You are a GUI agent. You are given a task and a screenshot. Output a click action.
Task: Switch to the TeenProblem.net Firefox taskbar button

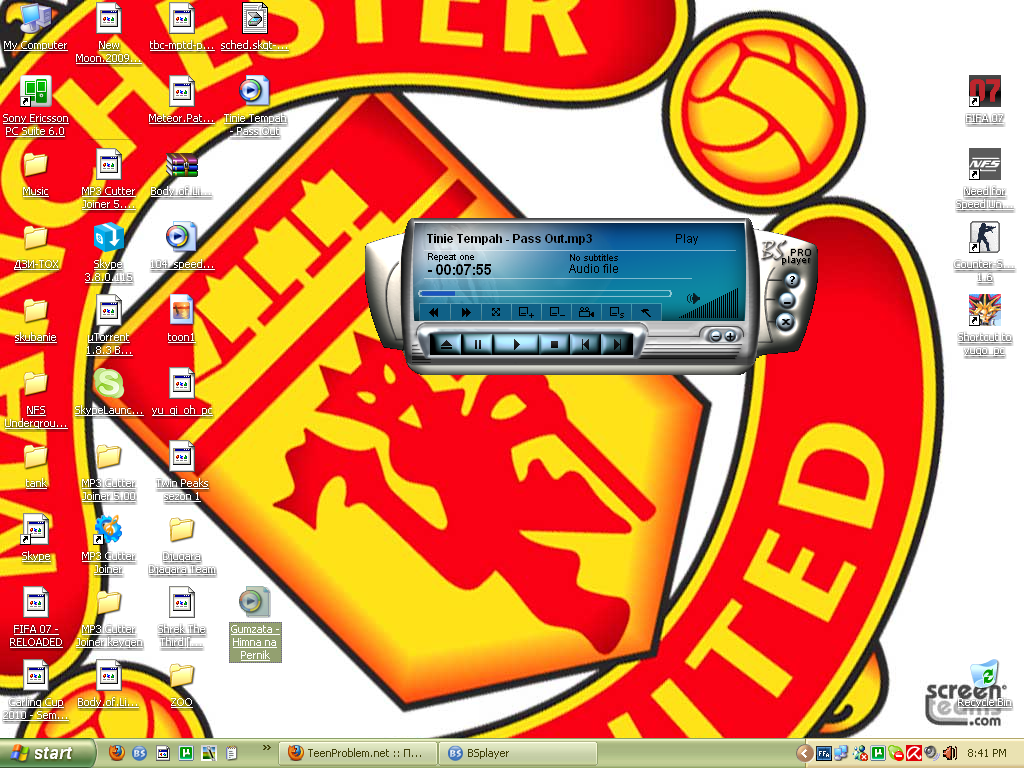357,753
